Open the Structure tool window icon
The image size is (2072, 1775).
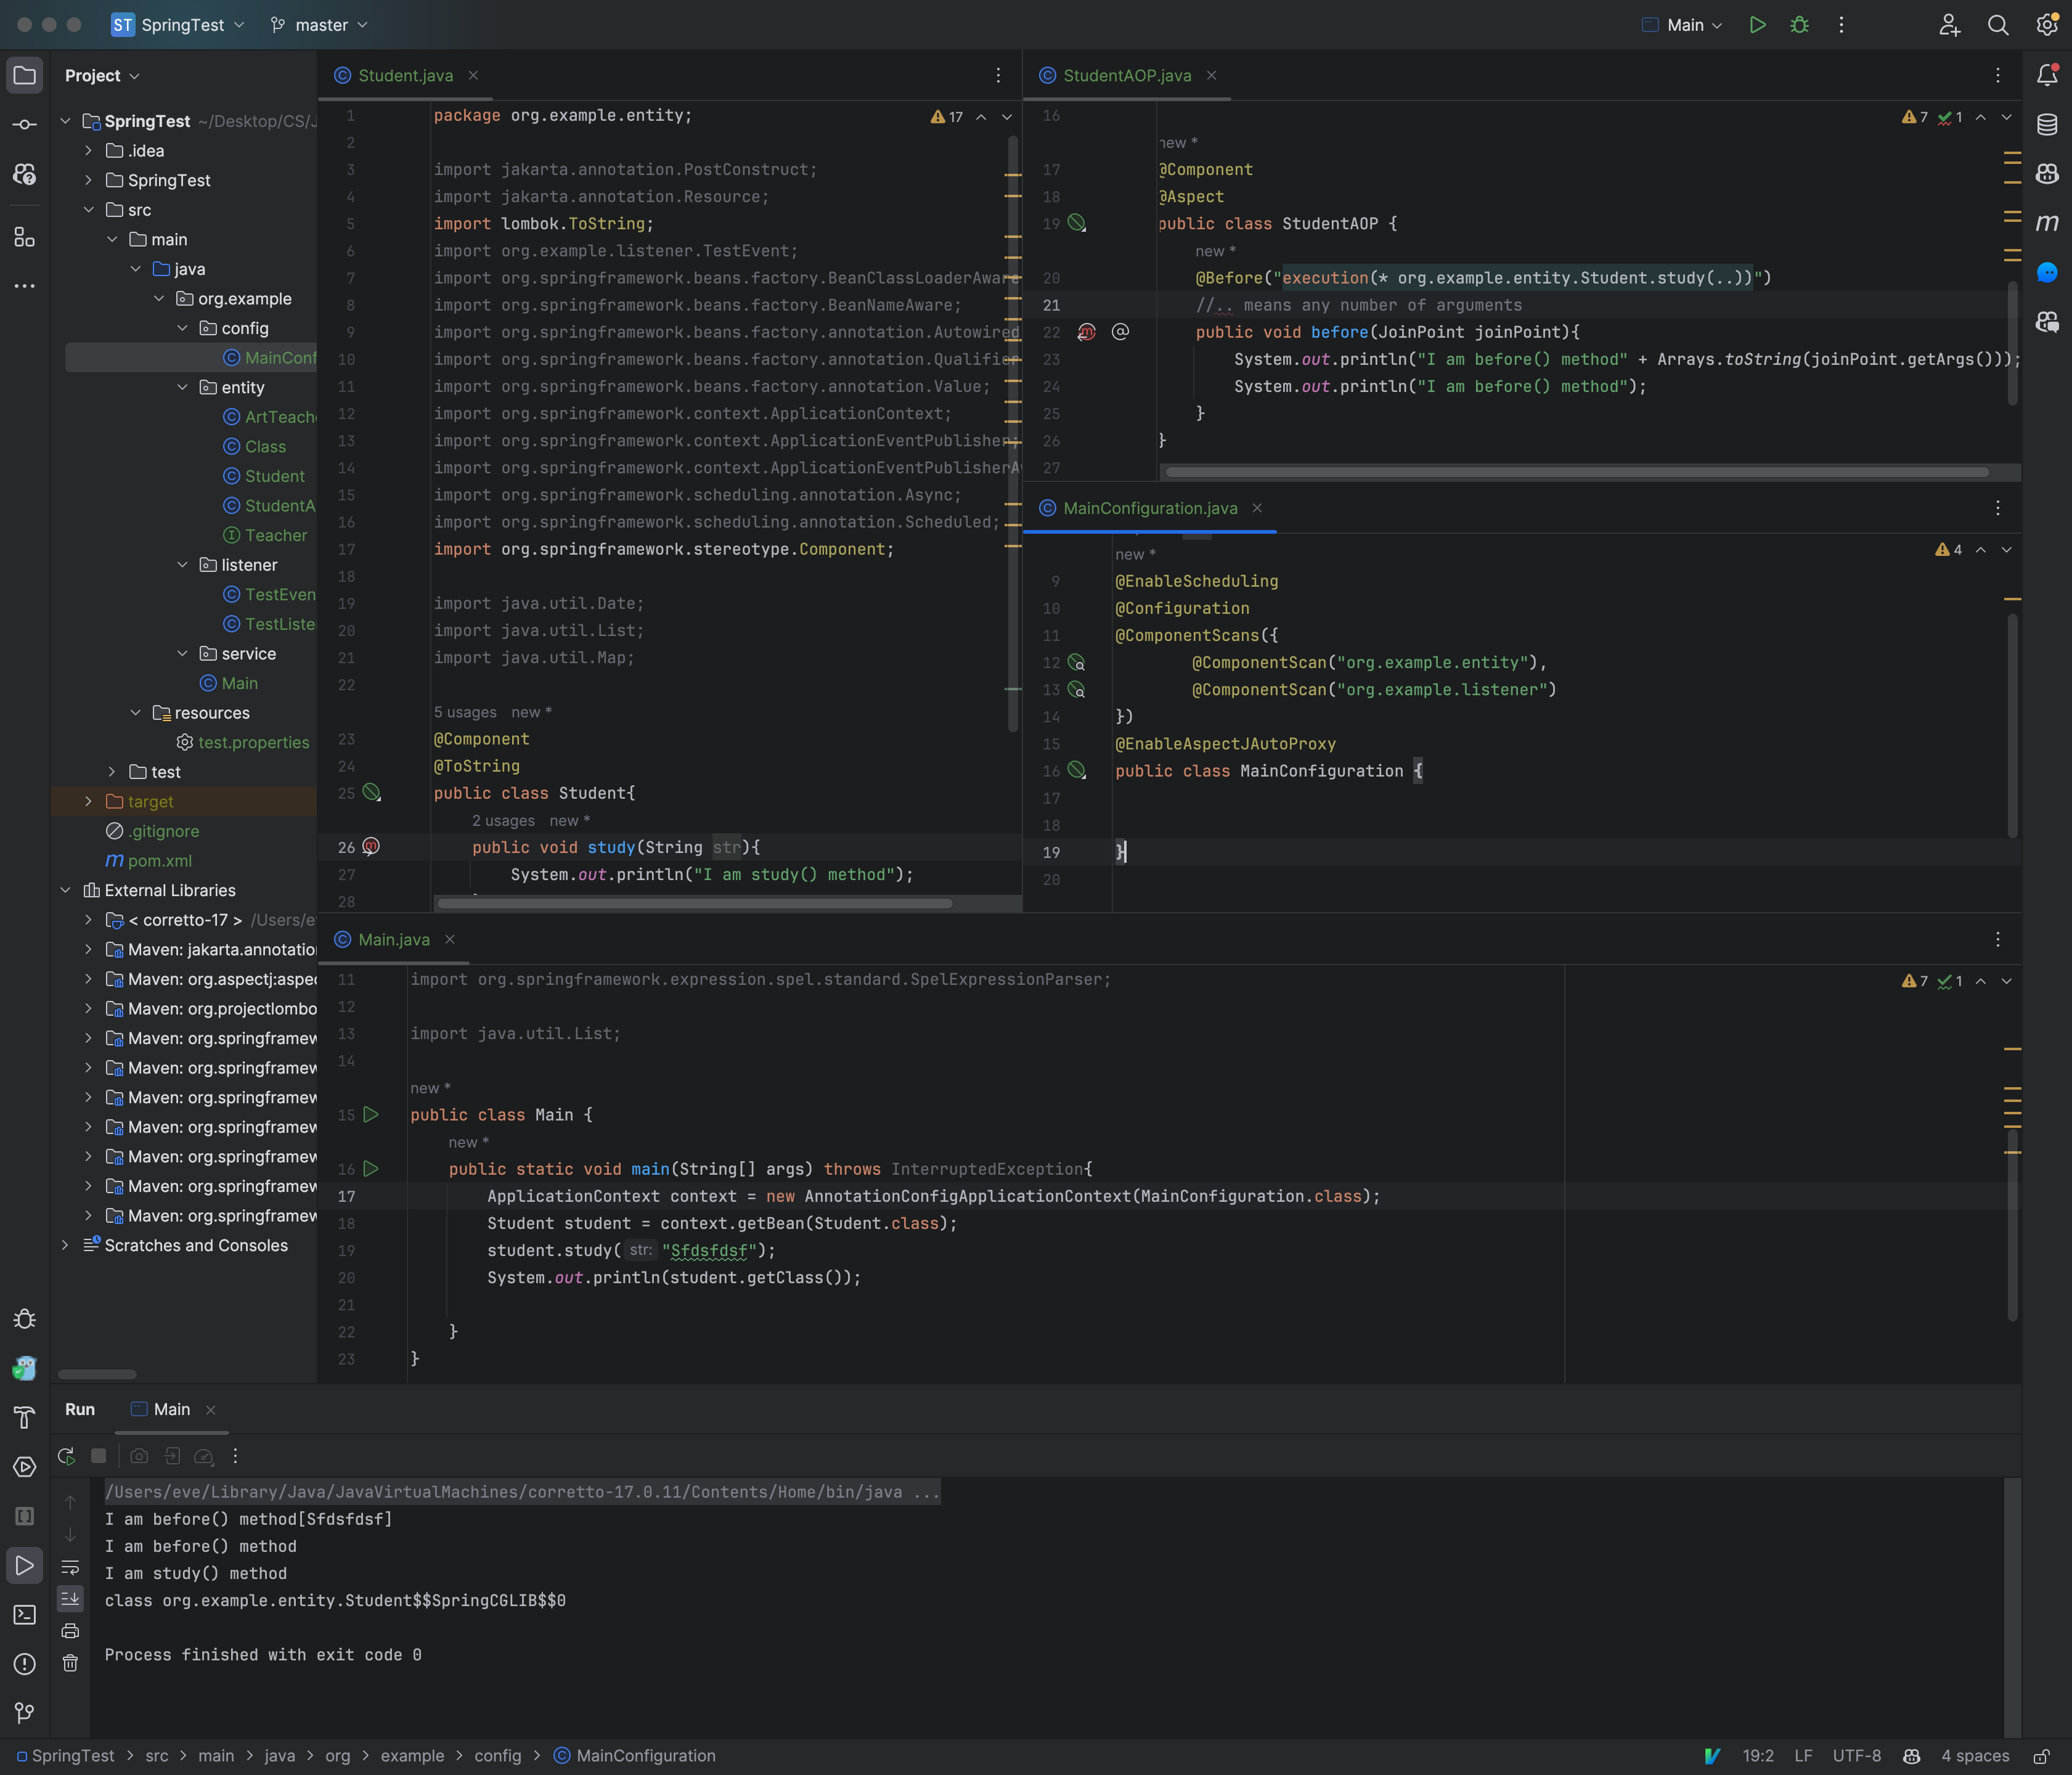(24, 236)
